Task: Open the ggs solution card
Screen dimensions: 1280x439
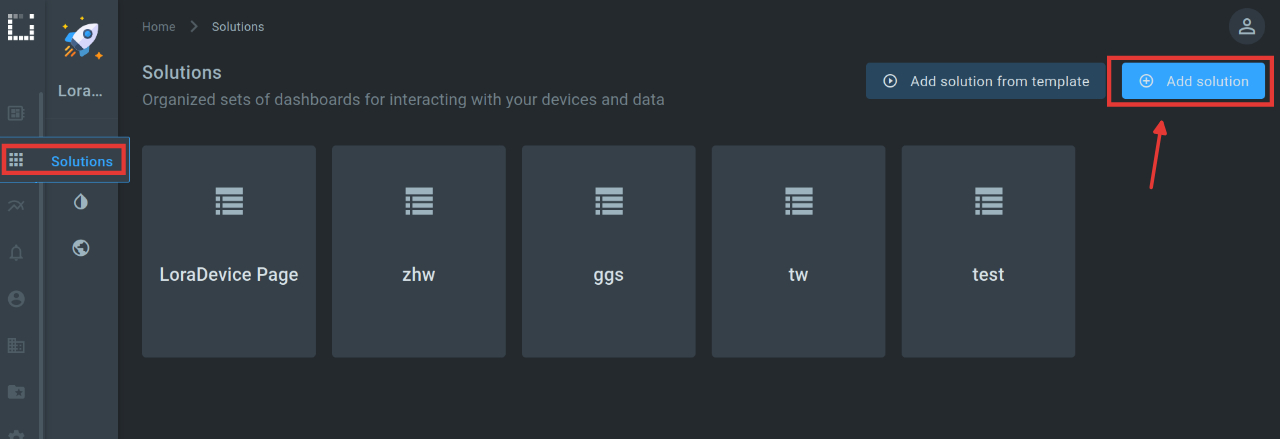Action: (609, 251)
